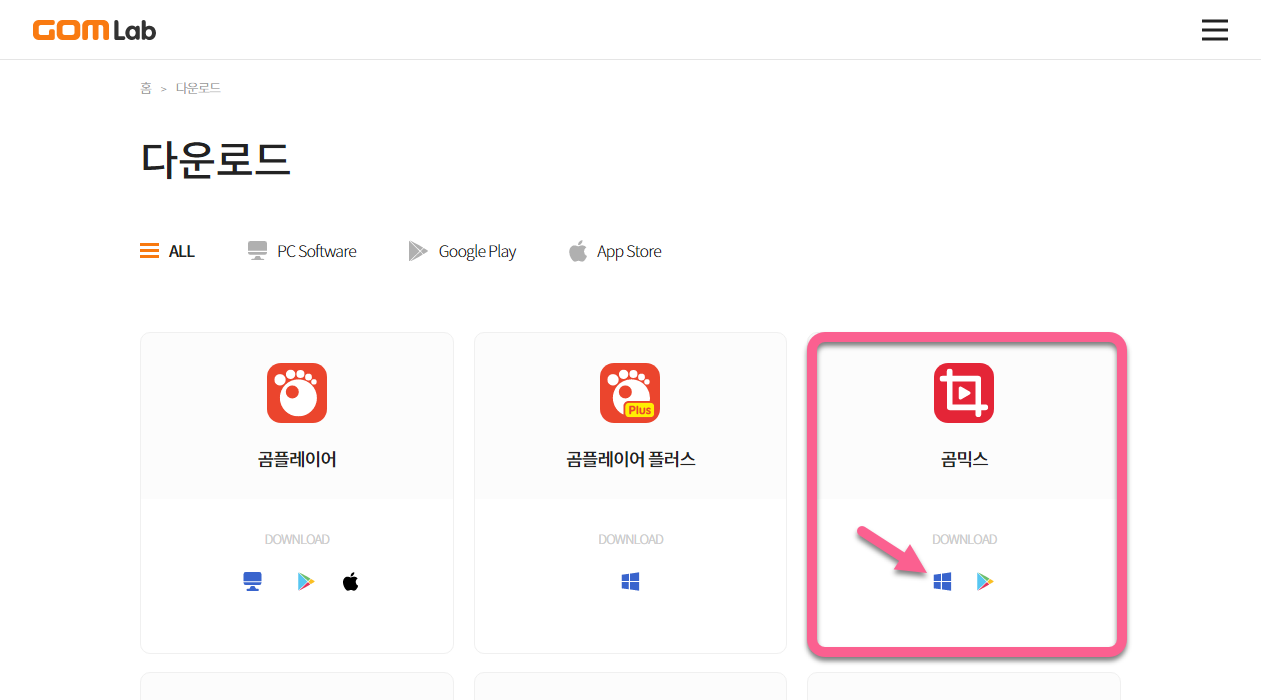The image size is (1261, 700).
Task: Open the 곰플레이어 product title
Action: tap(297, 460)
